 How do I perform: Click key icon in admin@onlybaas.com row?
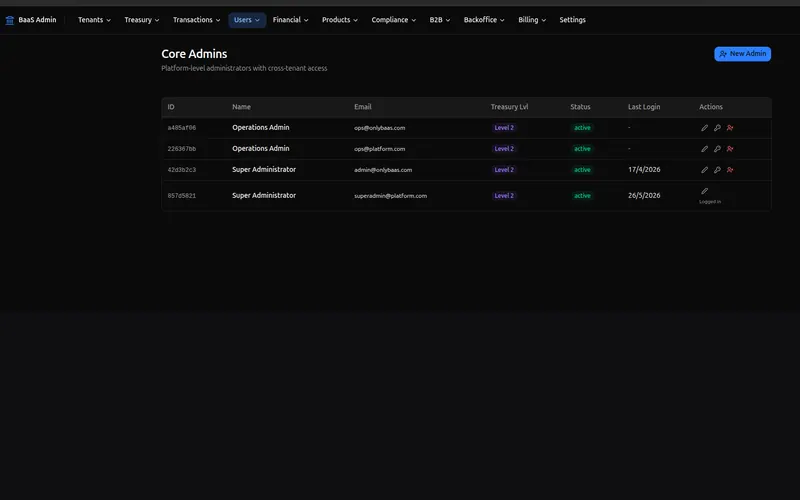(717, 170)
